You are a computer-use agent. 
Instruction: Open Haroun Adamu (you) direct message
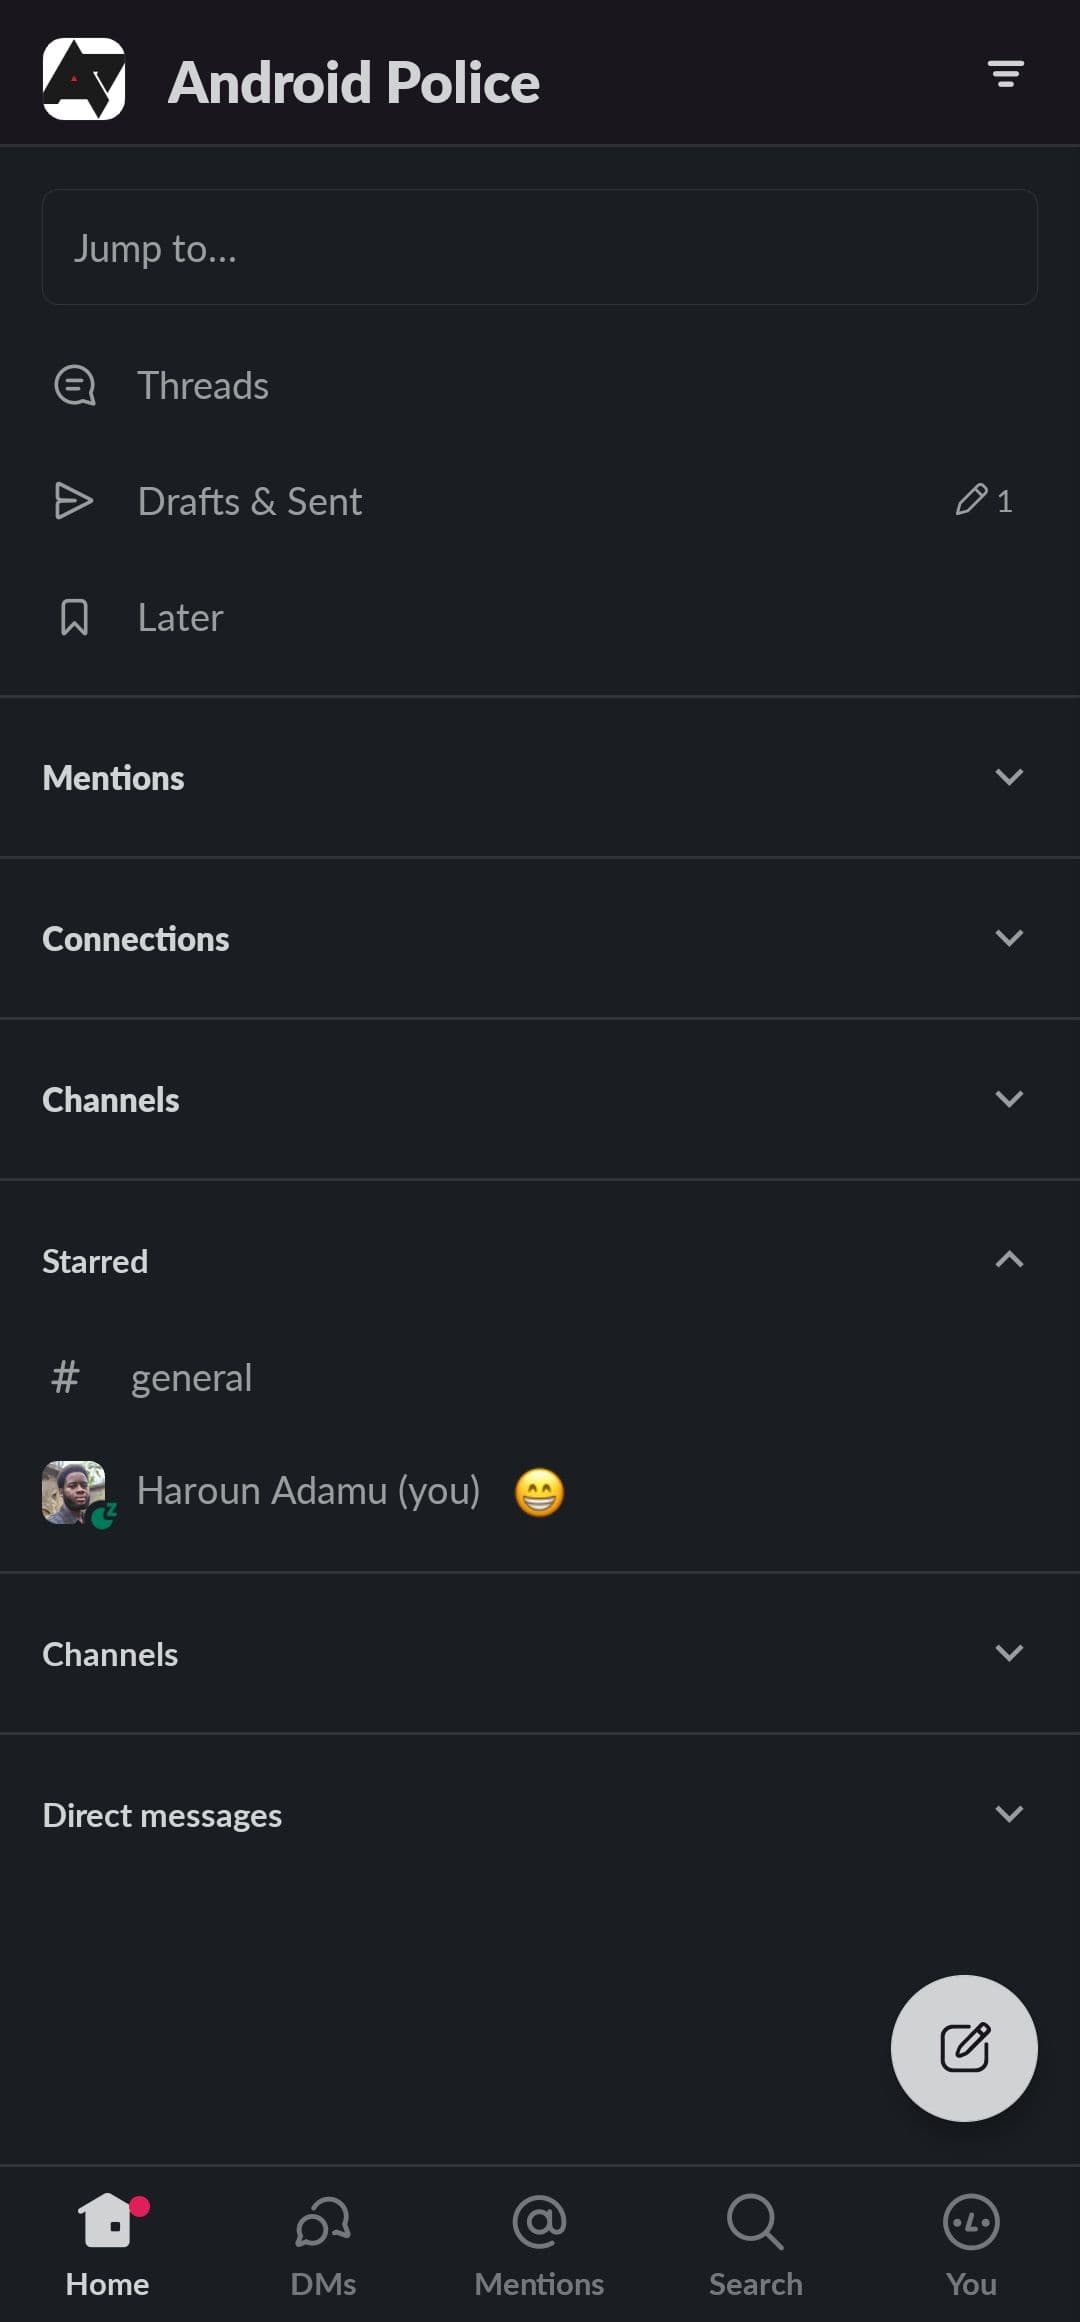click(308, 1492)
